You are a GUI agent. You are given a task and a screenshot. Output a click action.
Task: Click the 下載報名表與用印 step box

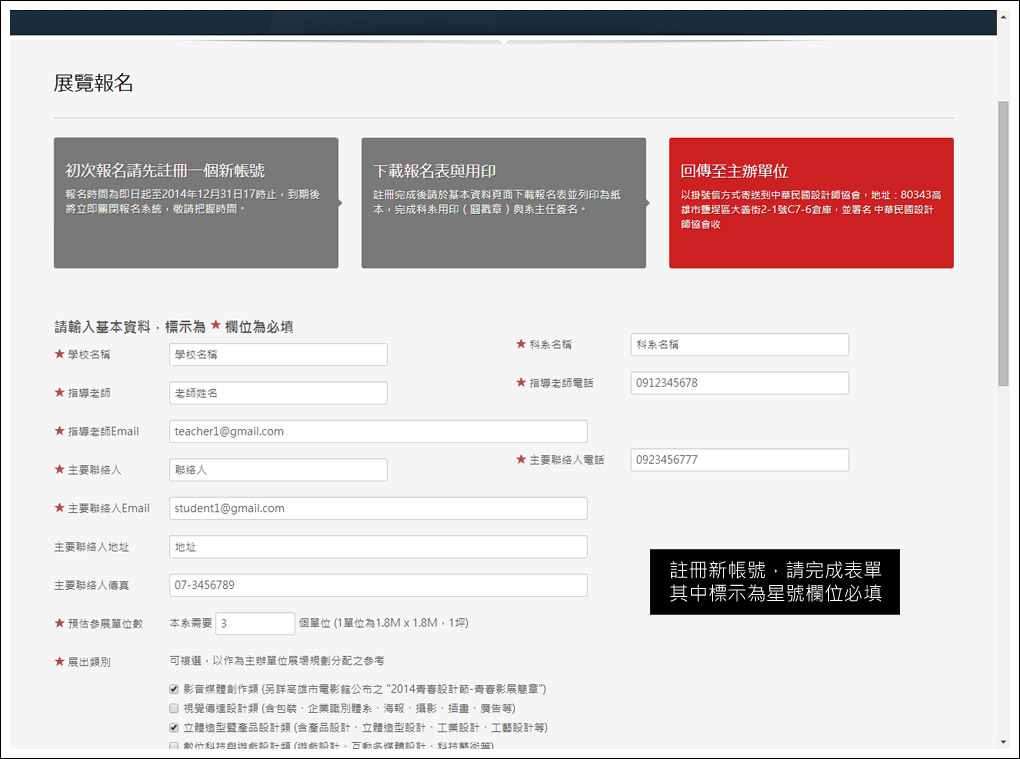pos(503,202)
